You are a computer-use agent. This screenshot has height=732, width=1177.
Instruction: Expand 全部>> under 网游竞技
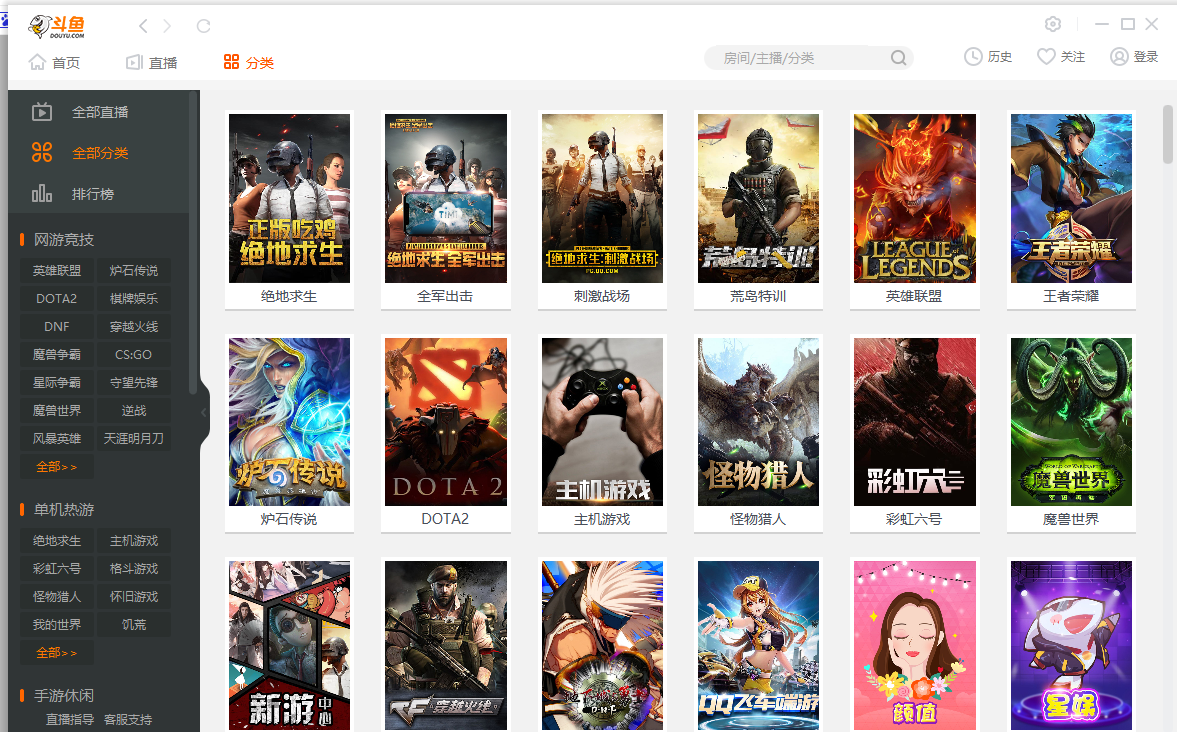coord(57,466)
